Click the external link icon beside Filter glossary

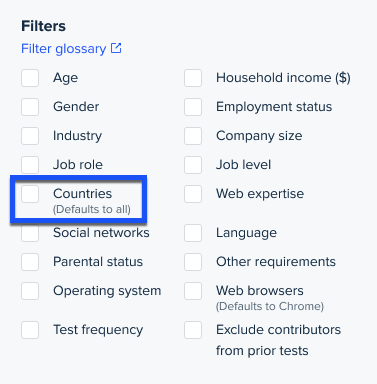(x=116, y=48)
